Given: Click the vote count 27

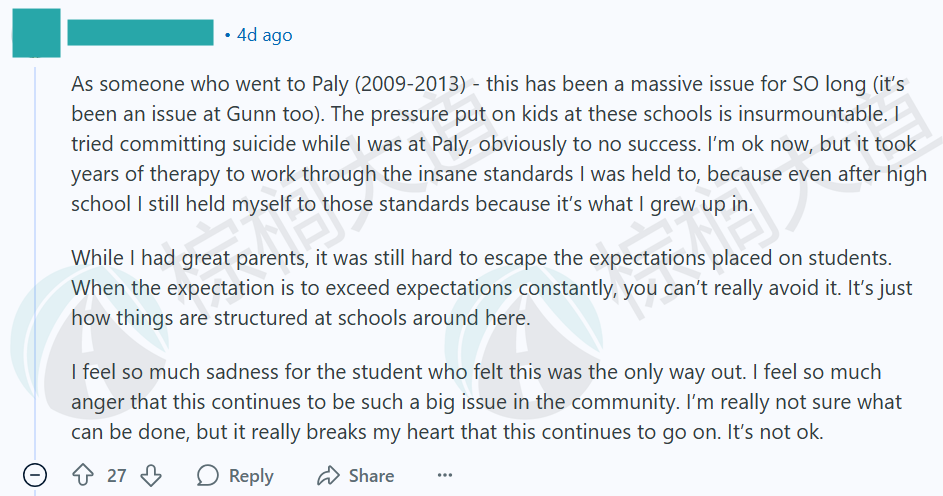Looking at the screenshot, I should [117, 476].
